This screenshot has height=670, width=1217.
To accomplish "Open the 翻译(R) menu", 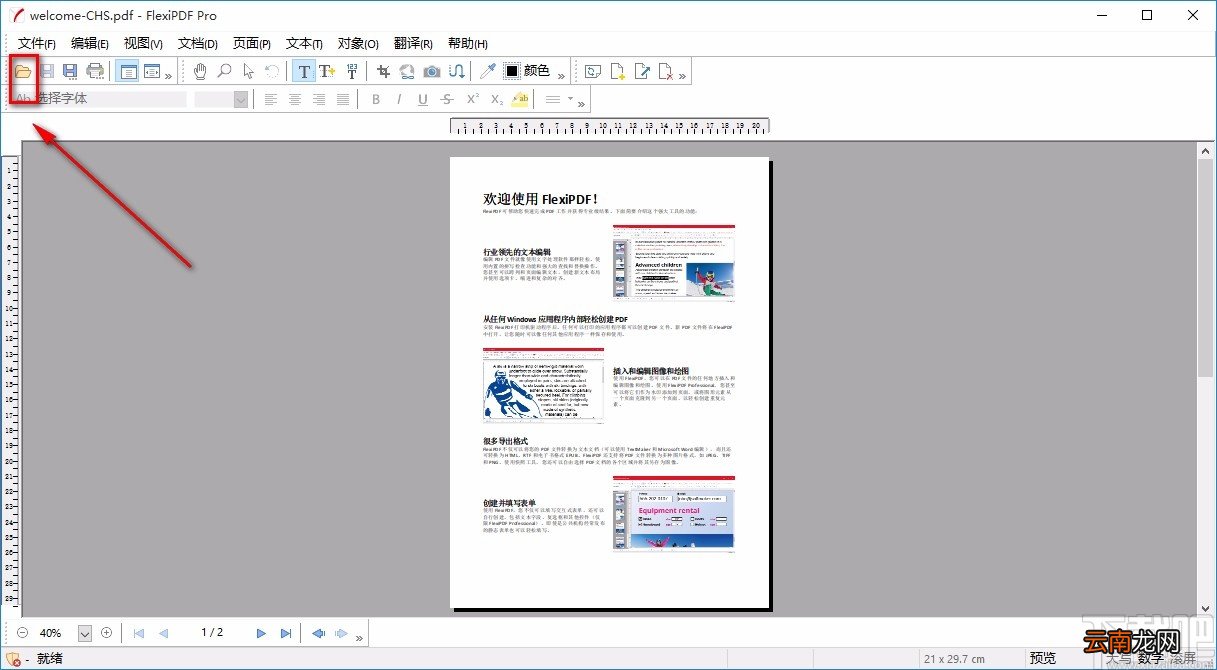I will (413, 43).
